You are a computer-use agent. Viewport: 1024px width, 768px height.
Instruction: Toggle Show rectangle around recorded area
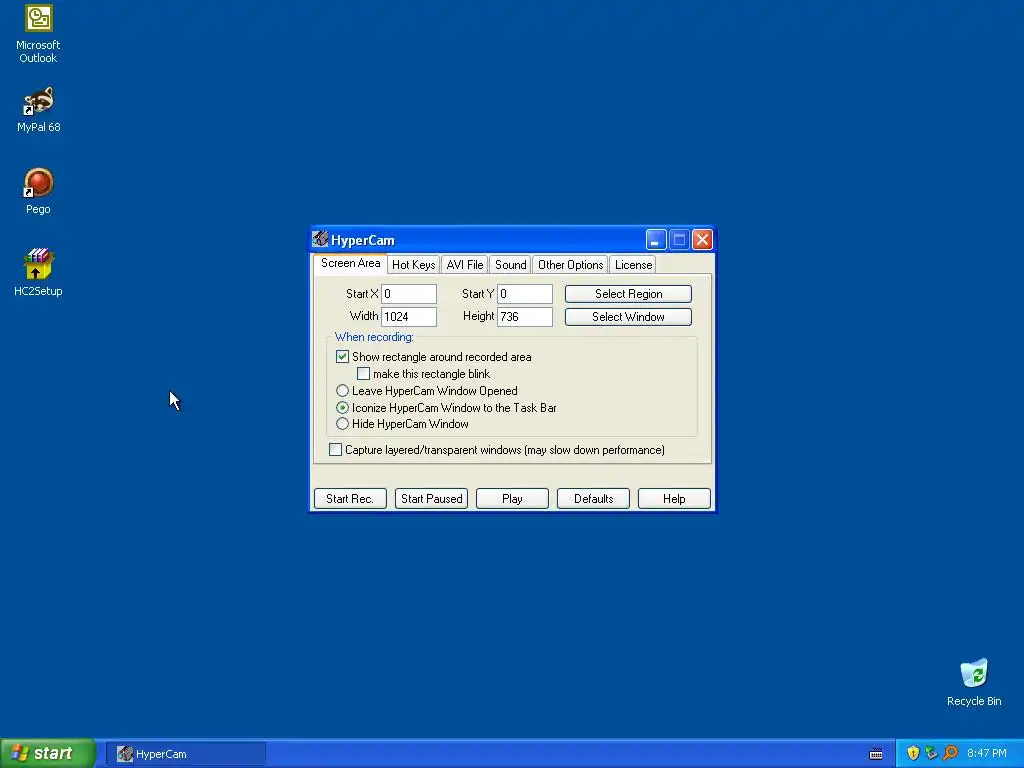pos(342,357)
